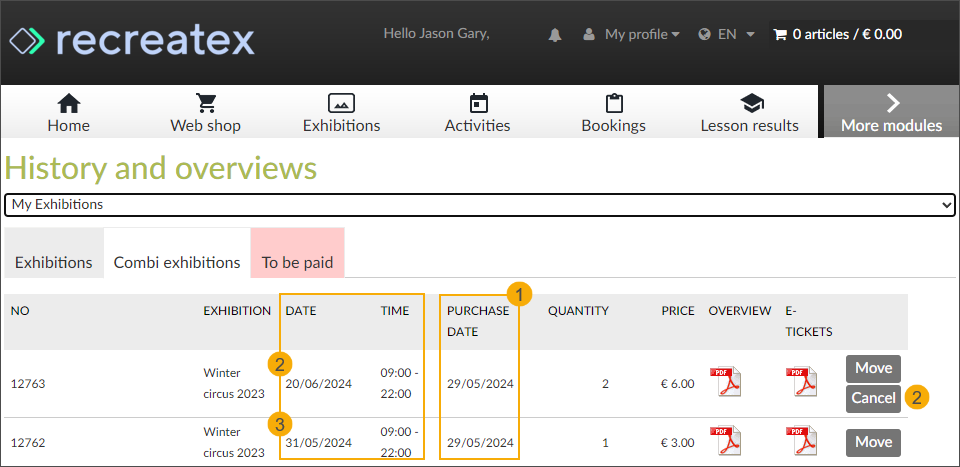The width and height of the screenshot is (960, 467).
Task: Open the My Exhibitions overview dropdown
Action: 480,205
